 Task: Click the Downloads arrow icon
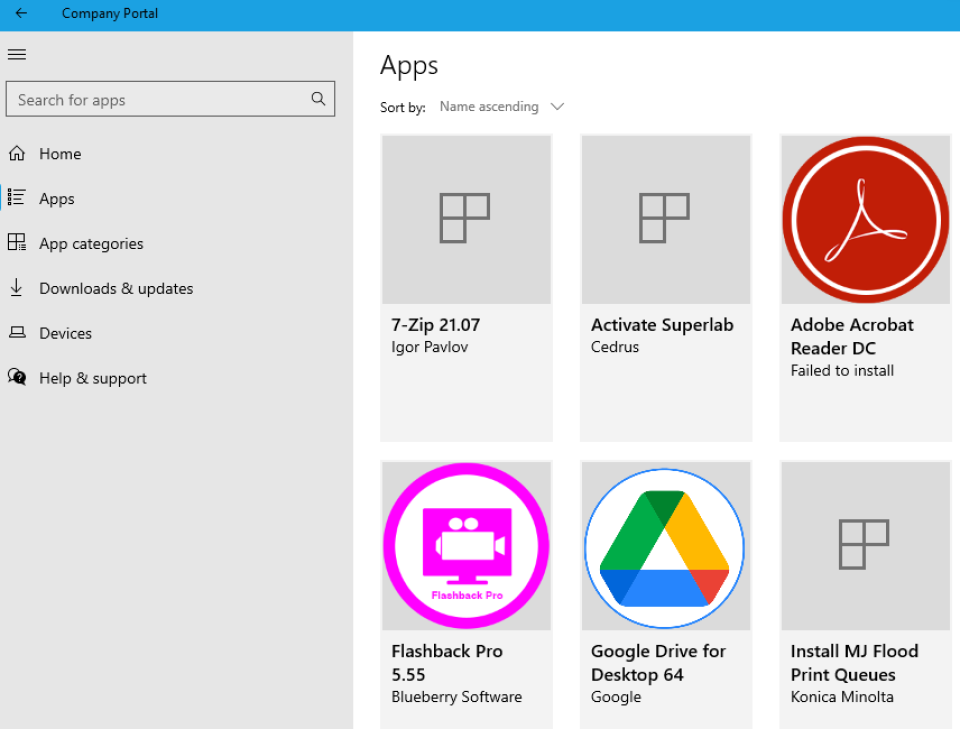pos(17,287)
